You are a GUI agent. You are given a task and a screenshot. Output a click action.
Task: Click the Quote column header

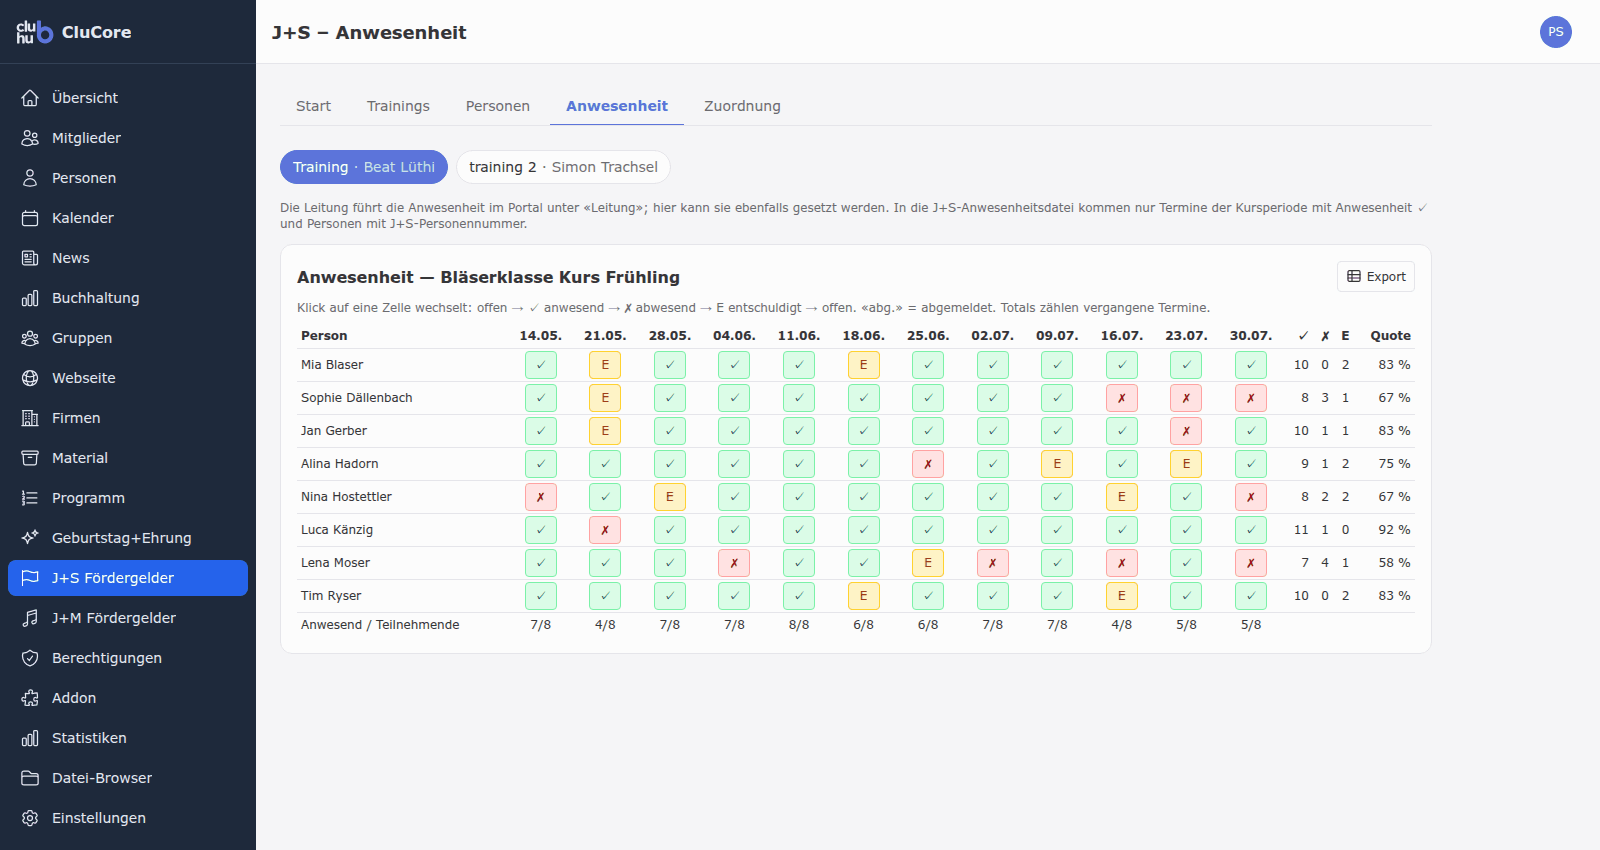coord(1390,336)
